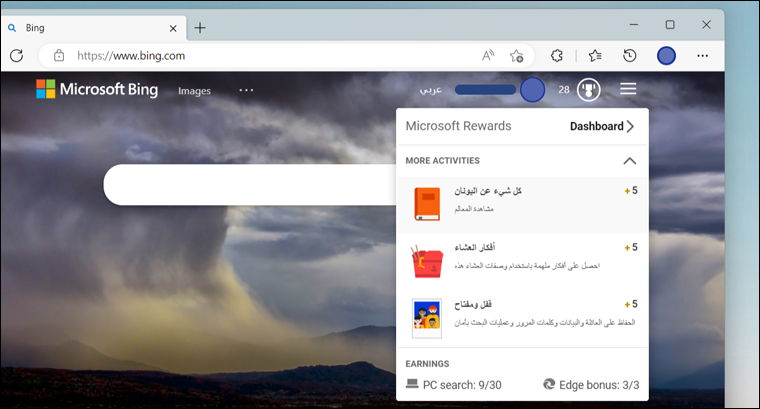Viewport: 760px width, 409px height.
Task: Open the Rewards Dashboard link
Action: (602, 126)
